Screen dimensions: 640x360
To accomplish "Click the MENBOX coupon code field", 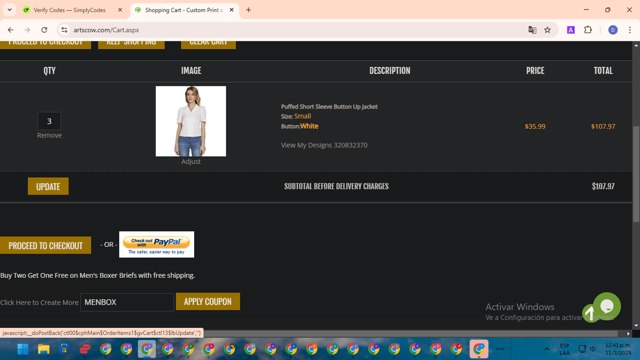I will pyautogui.click(x=127, y=302).
